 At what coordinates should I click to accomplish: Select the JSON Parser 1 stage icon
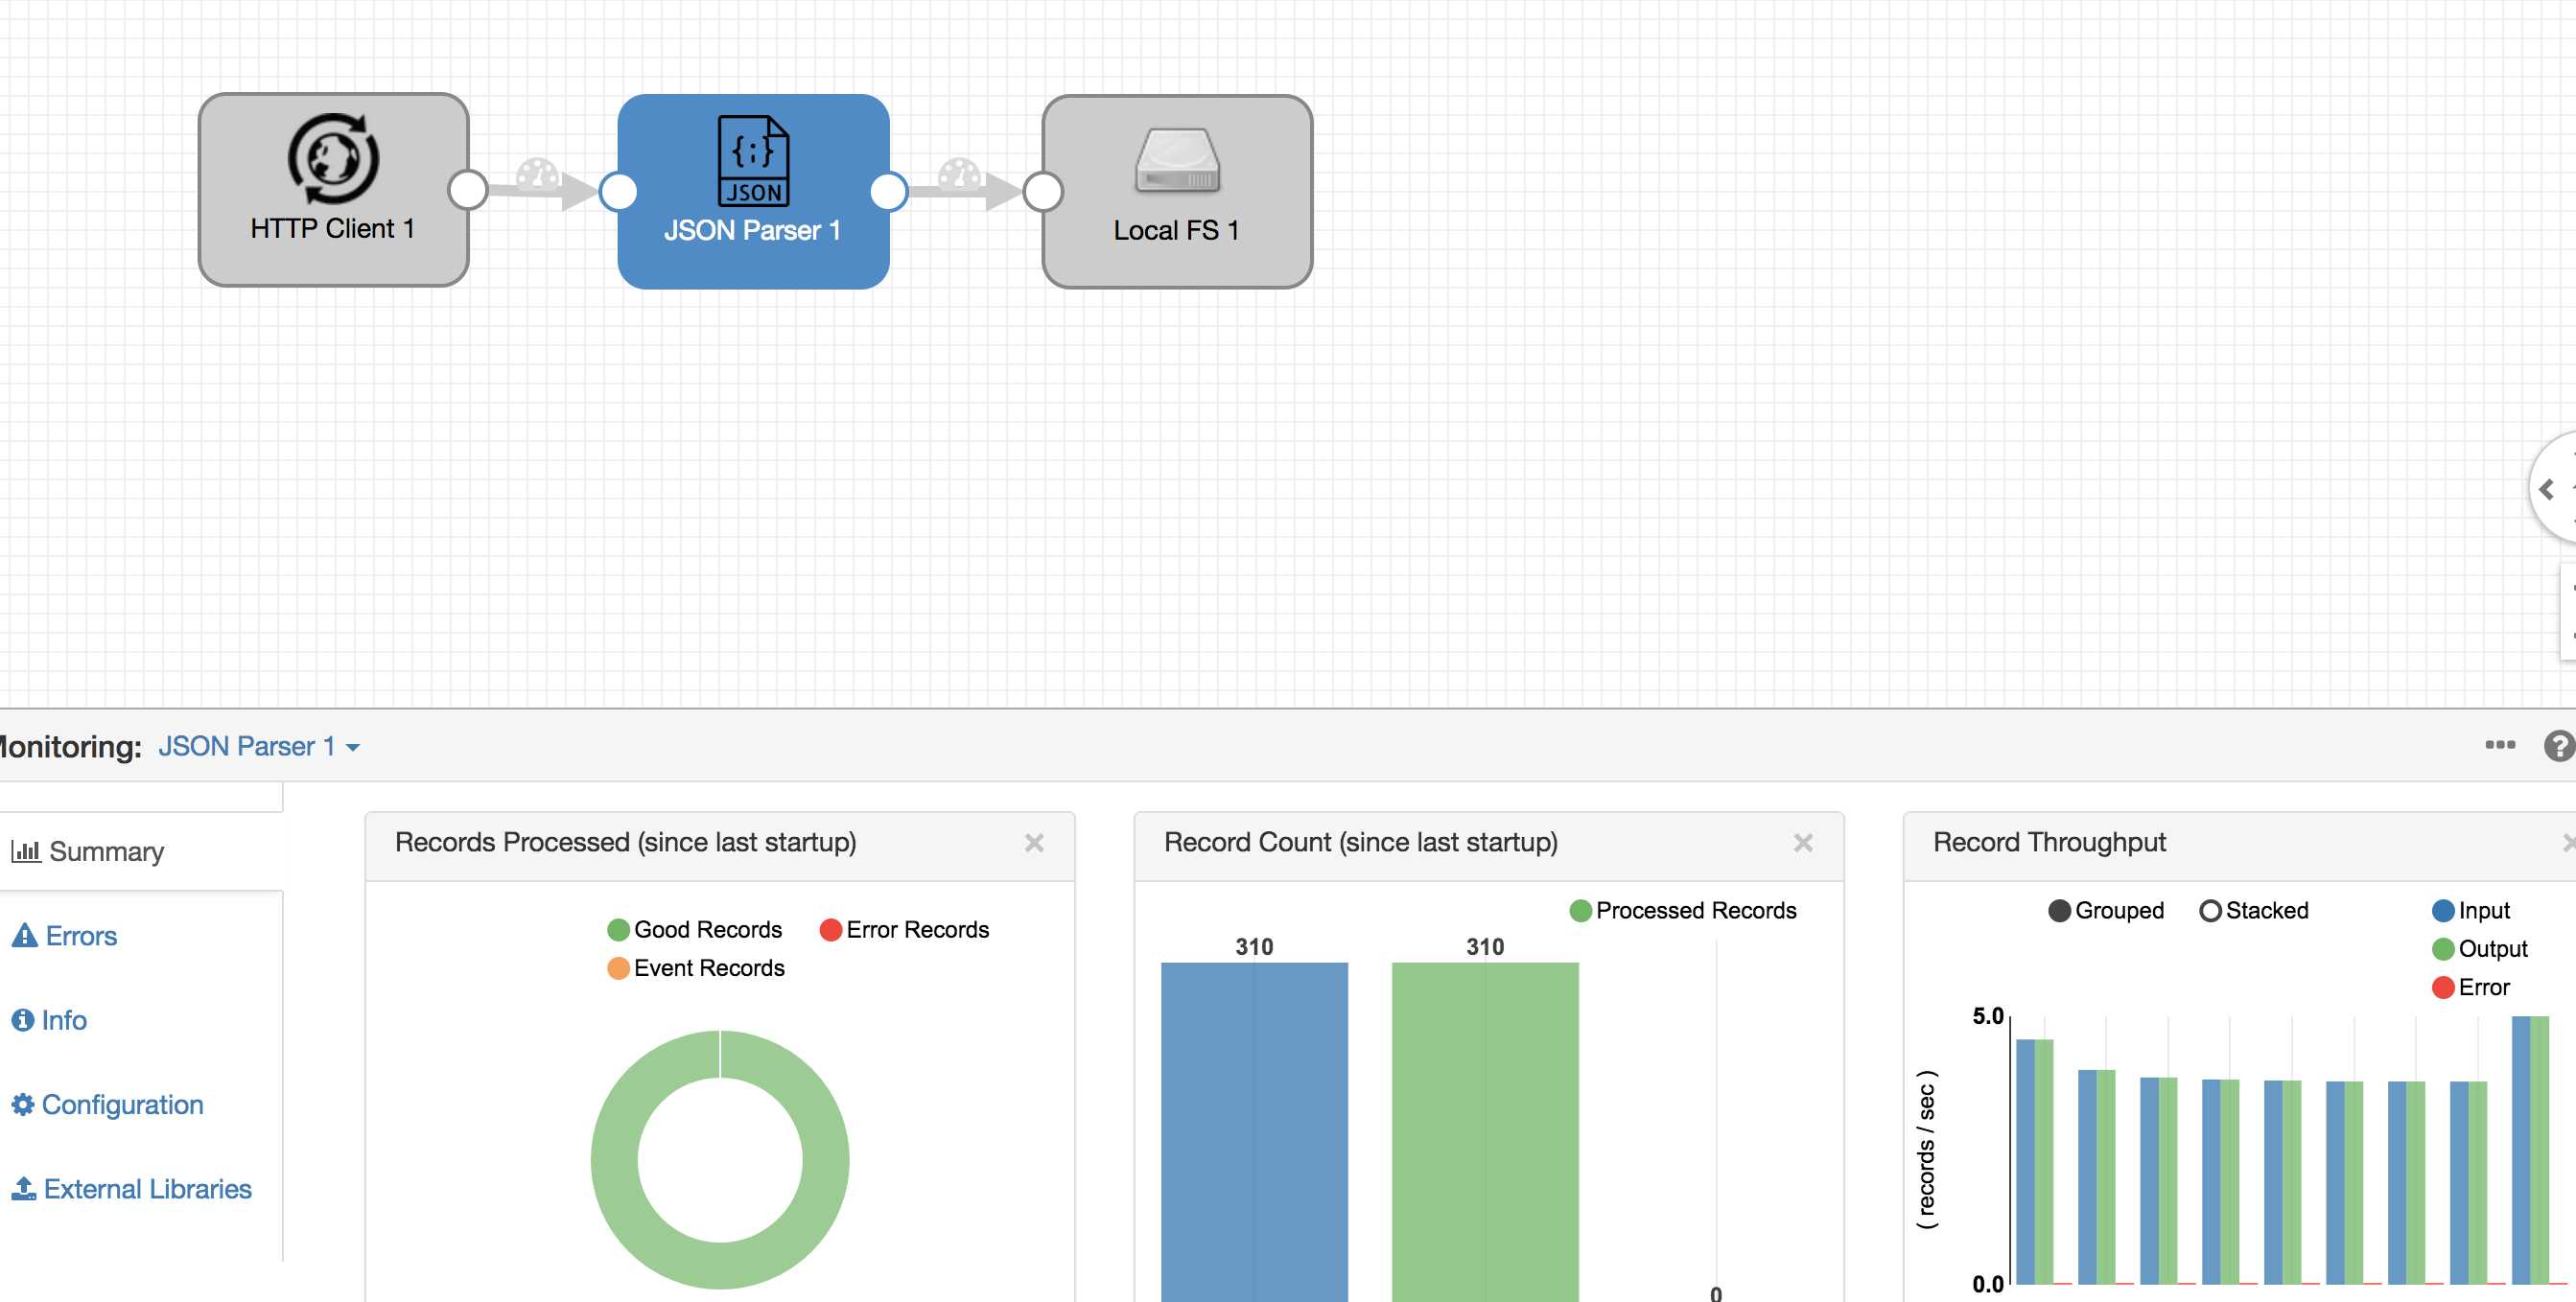pos(753,161)
